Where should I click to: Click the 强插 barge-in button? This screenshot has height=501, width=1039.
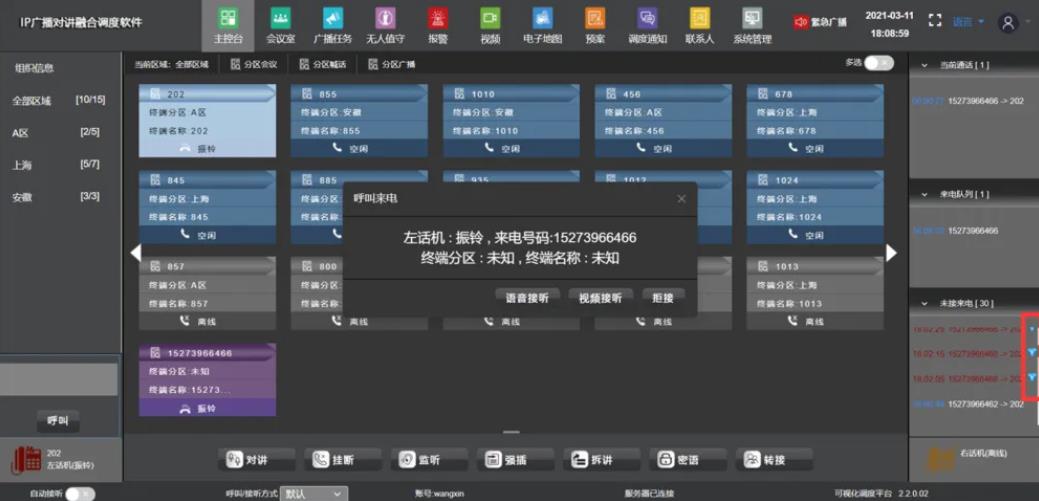click(516, 459)
